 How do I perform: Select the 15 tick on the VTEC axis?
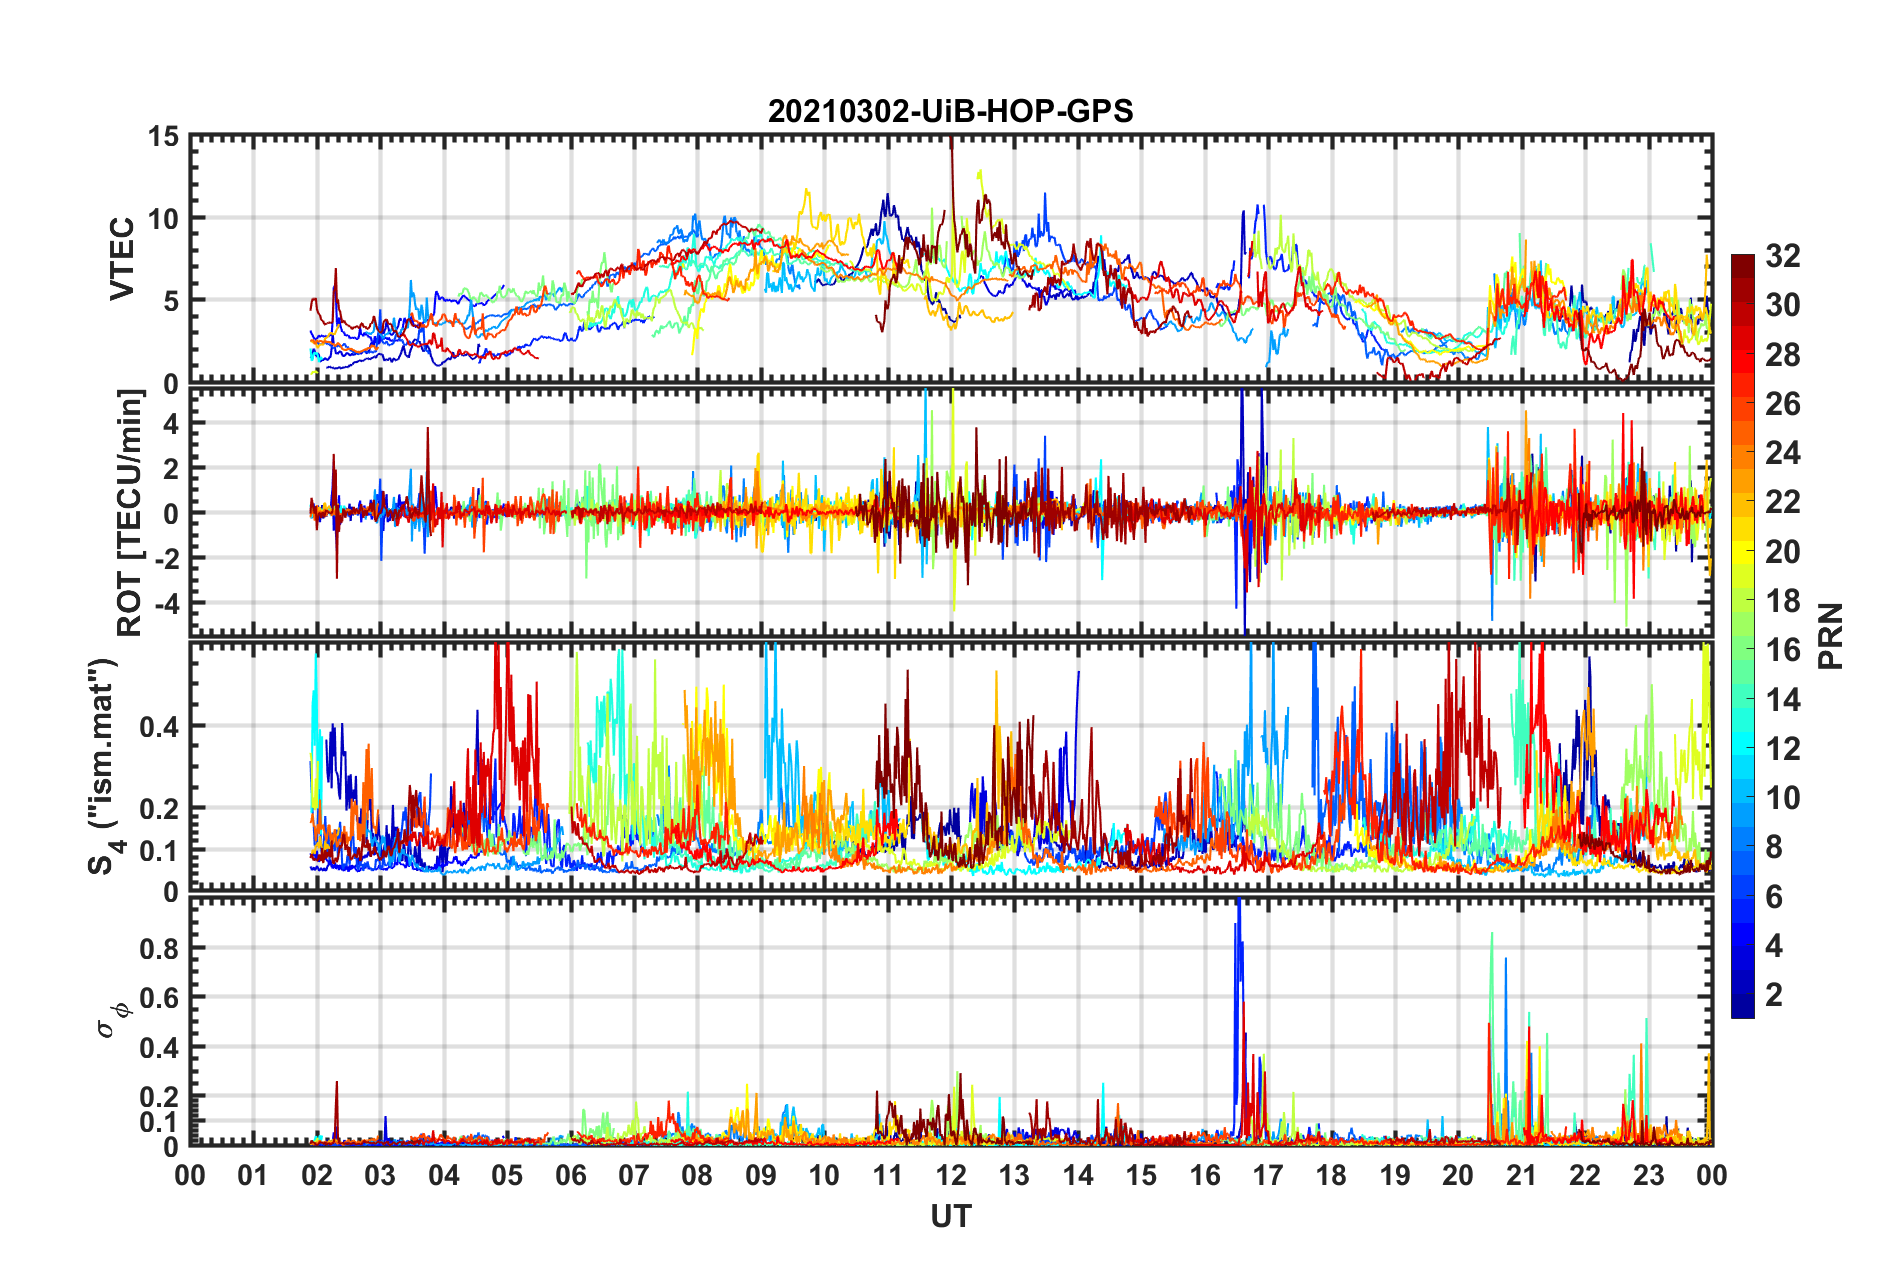click(163, 137)
